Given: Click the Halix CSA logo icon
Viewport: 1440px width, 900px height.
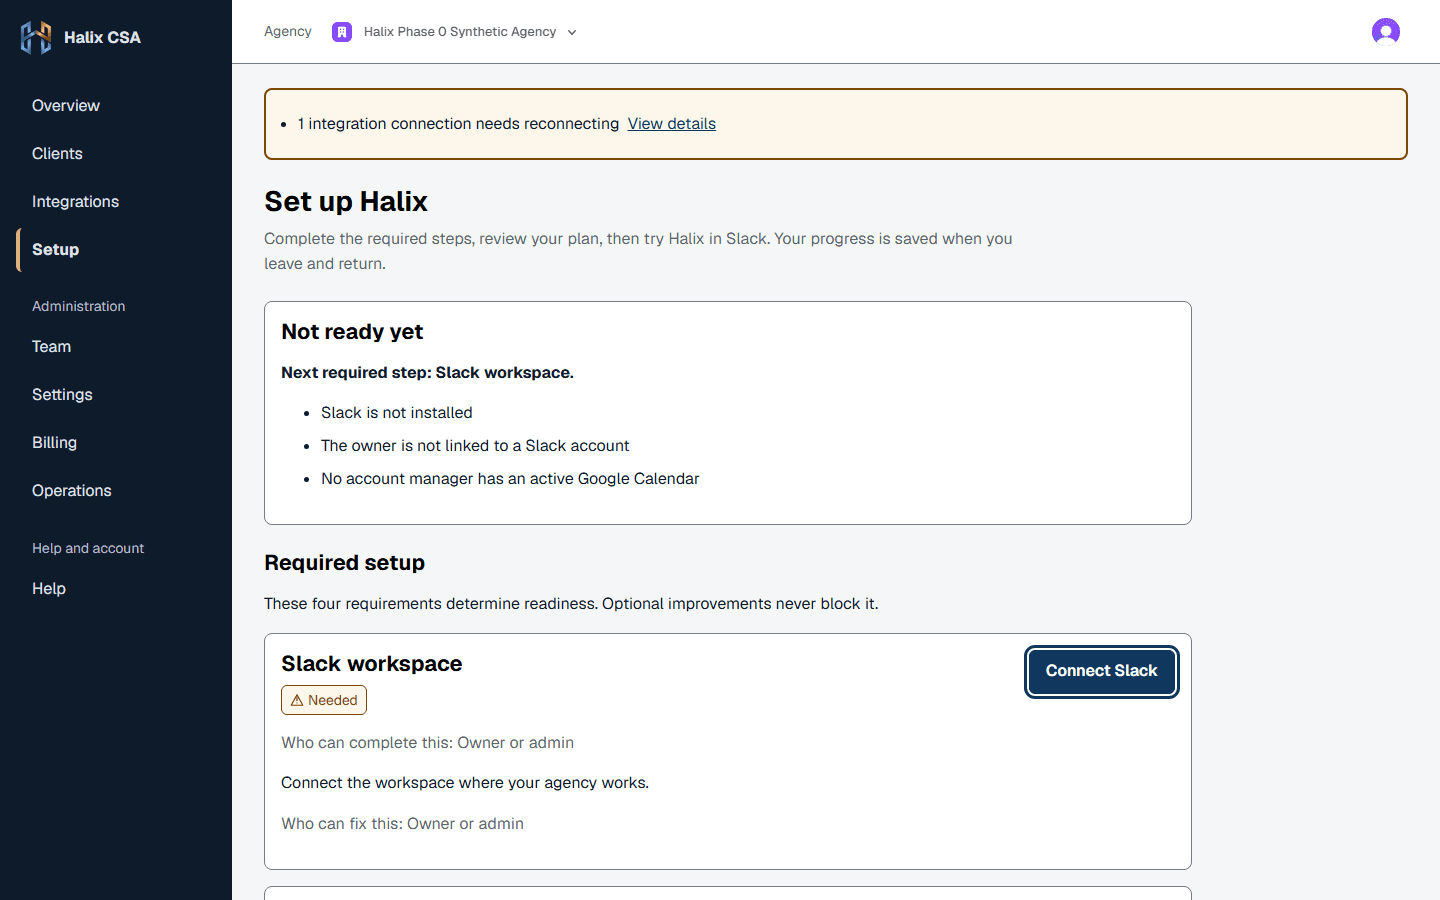Looking at the screenshot, I should point(36,37).
